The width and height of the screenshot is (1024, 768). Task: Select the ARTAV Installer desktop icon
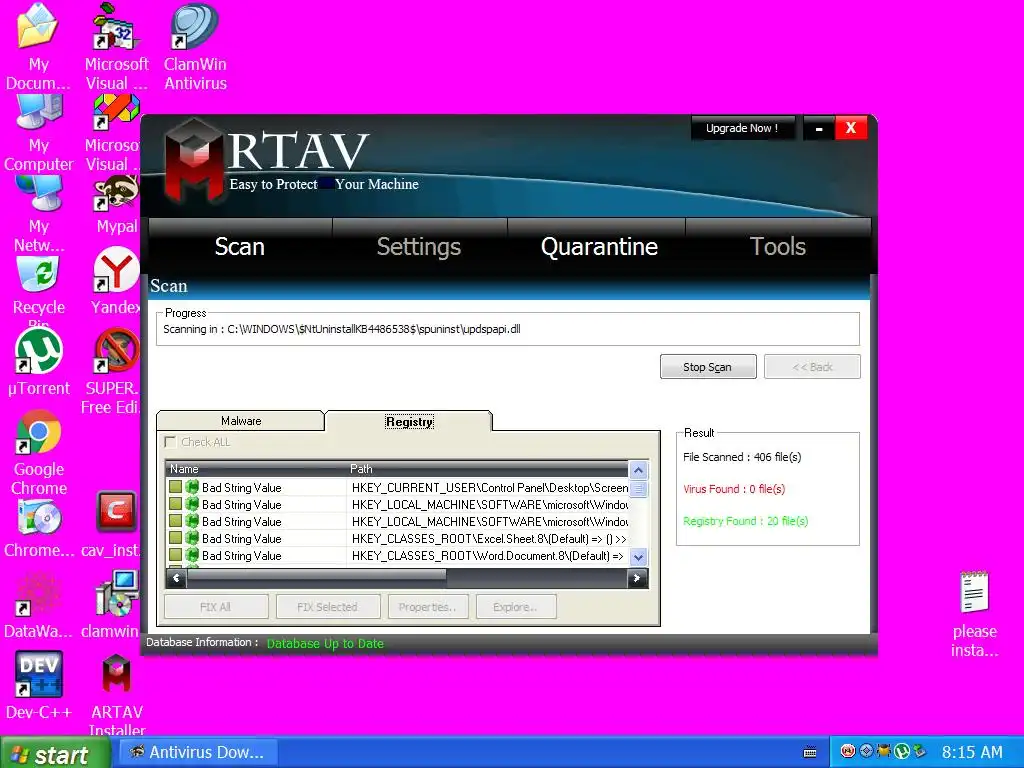click(x=116, y=695)
